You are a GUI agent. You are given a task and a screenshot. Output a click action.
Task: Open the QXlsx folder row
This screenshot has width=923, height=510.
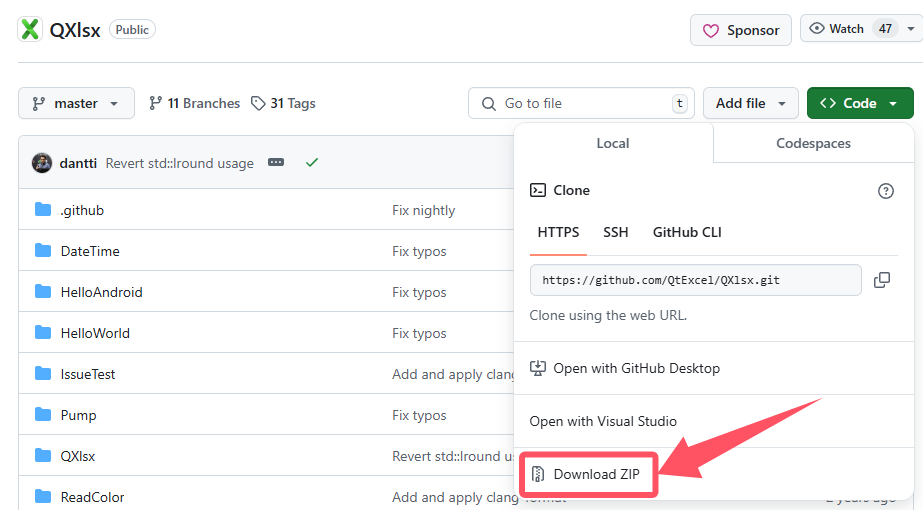tap(78, 456)
